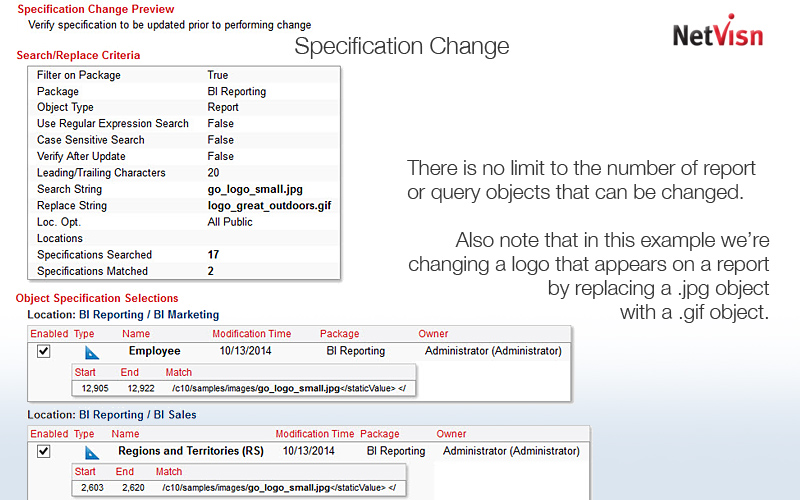Click the Modification Time header in BI Marketing table
This screenshot has width=800, height=500.
[x=252, y=334]
